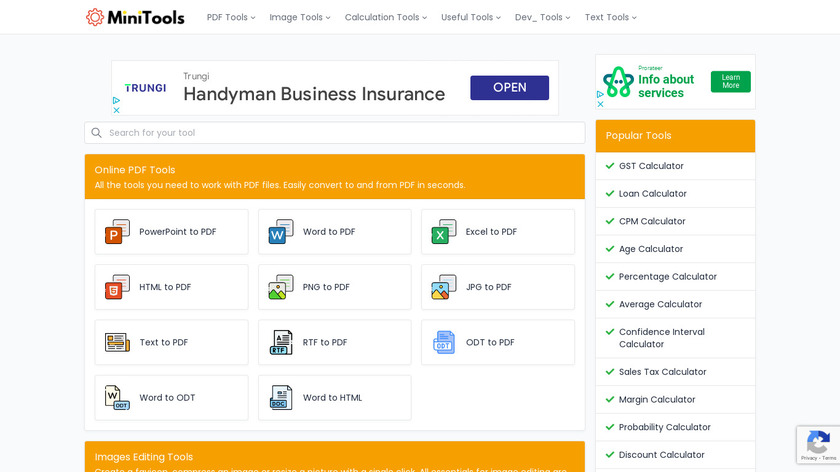Viewport: 840px width, 472px height.
Task: Click the Word to PDF icon
Action: pos(281,231)
